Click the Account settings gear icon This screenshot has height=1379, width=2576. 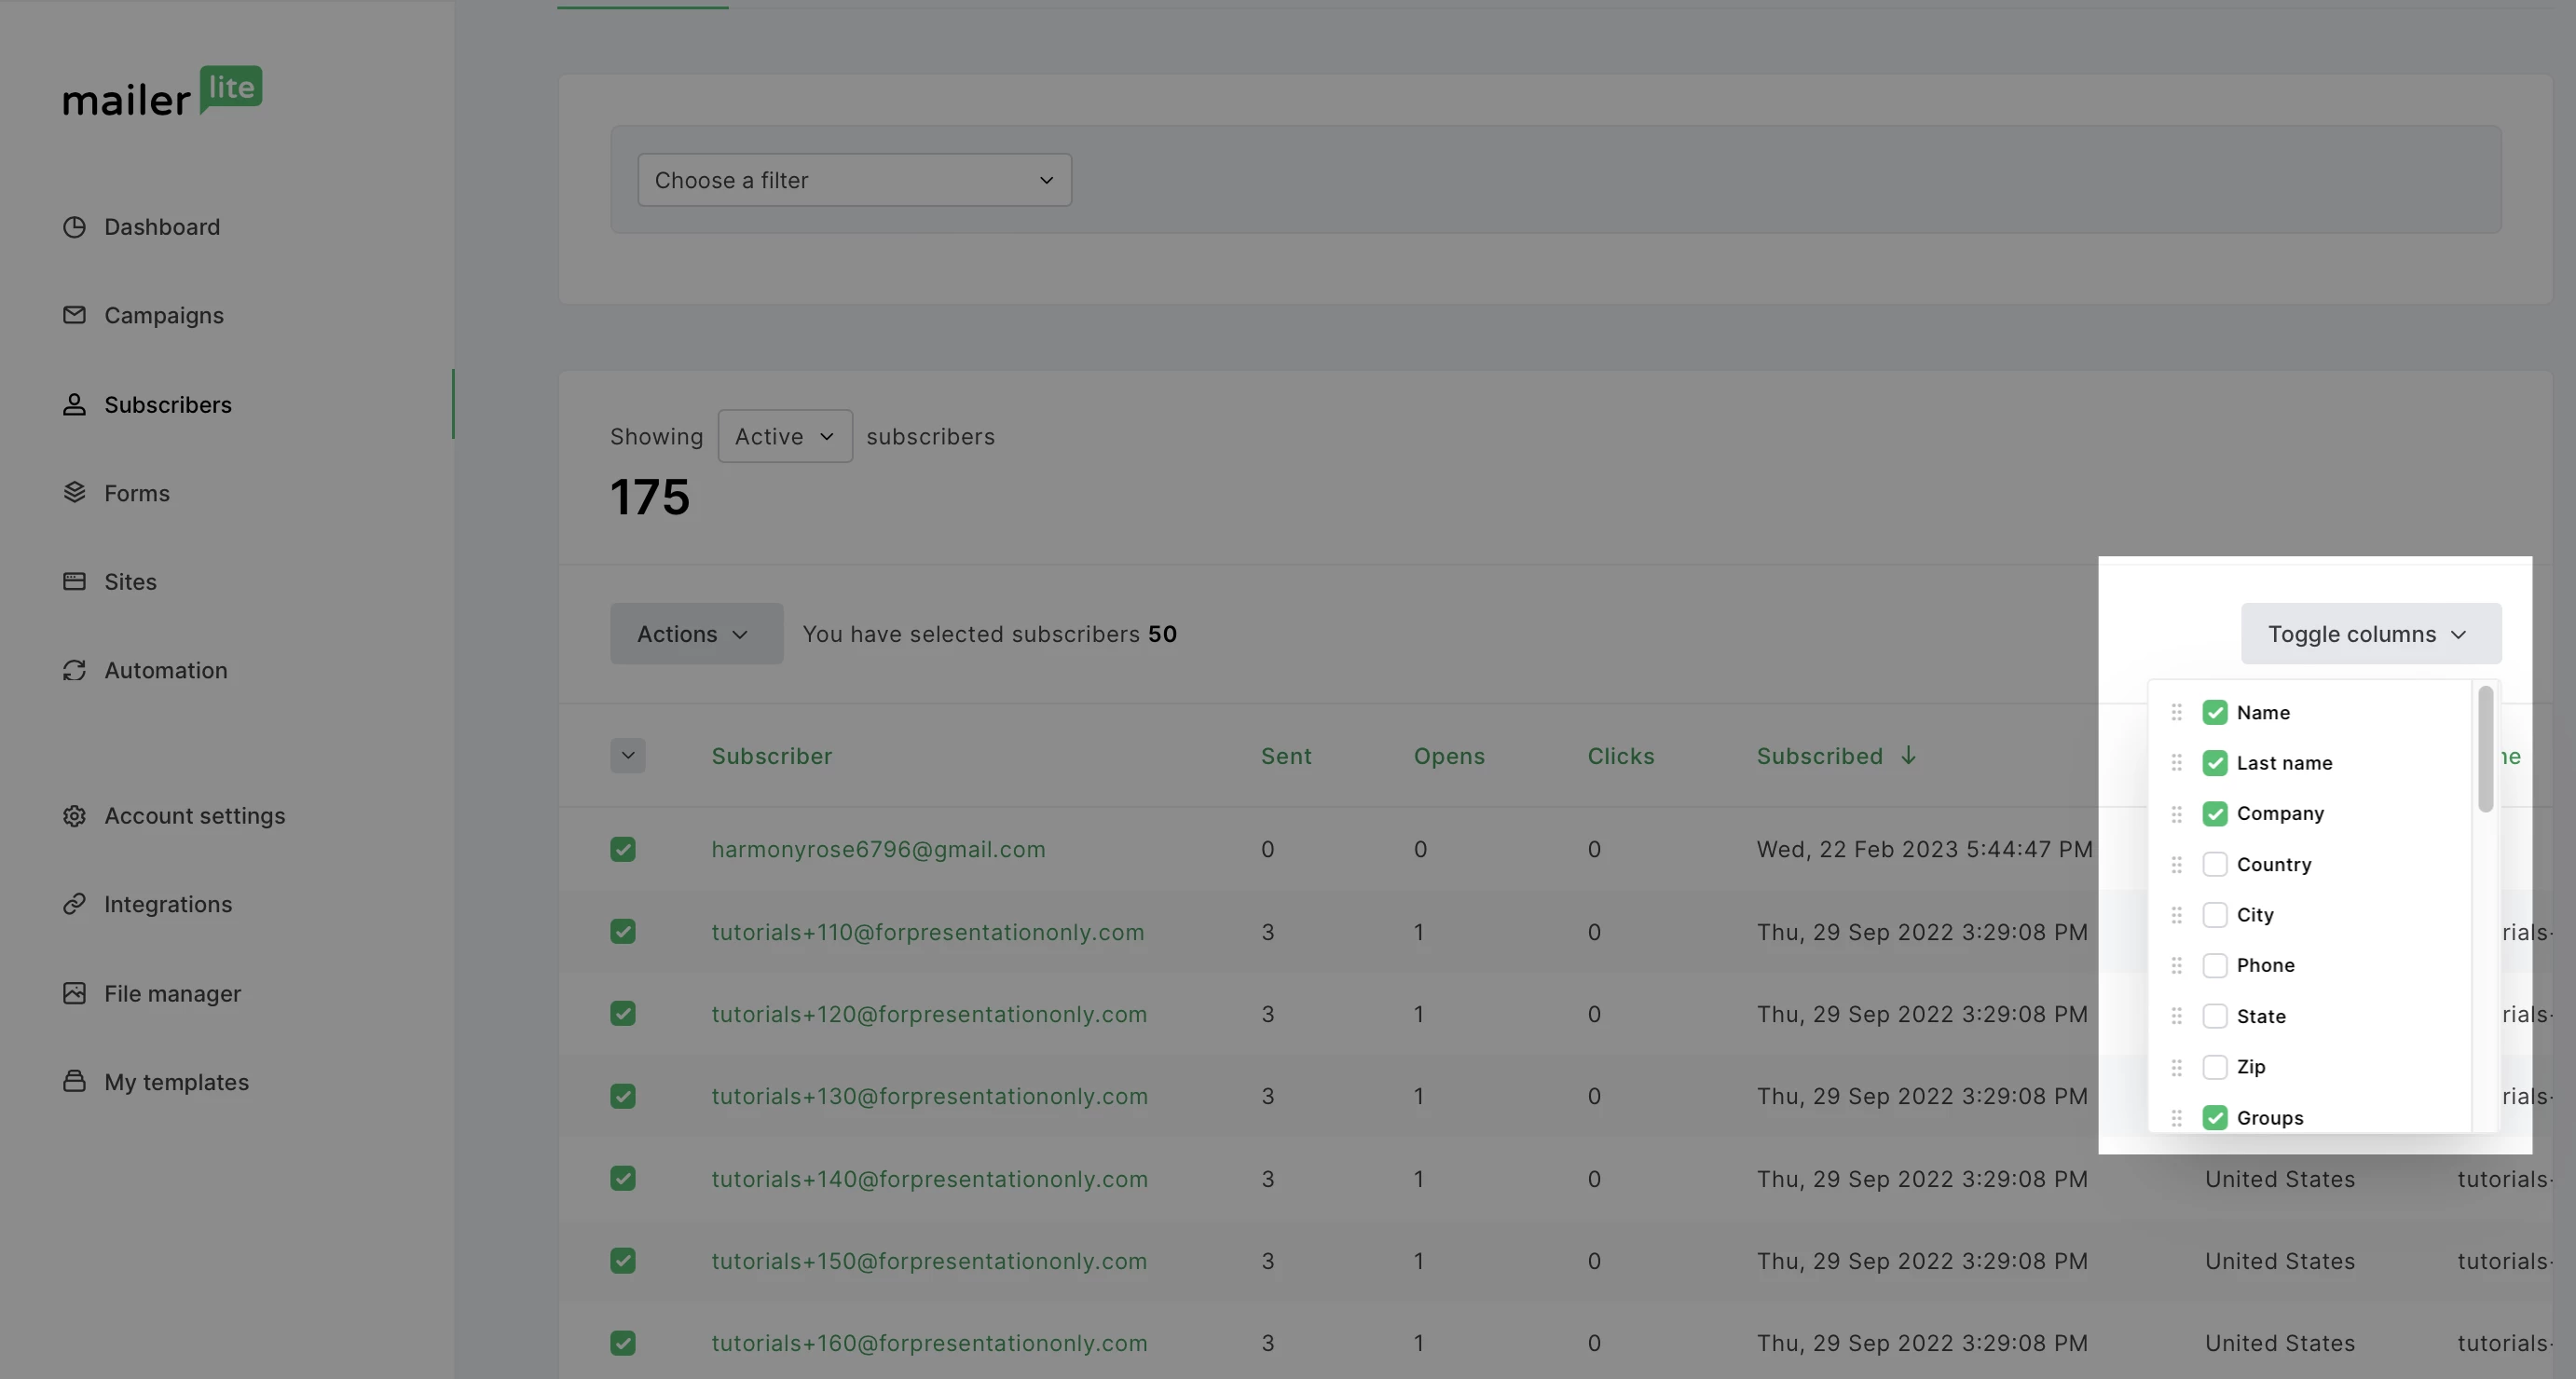[x=74, y=816]
